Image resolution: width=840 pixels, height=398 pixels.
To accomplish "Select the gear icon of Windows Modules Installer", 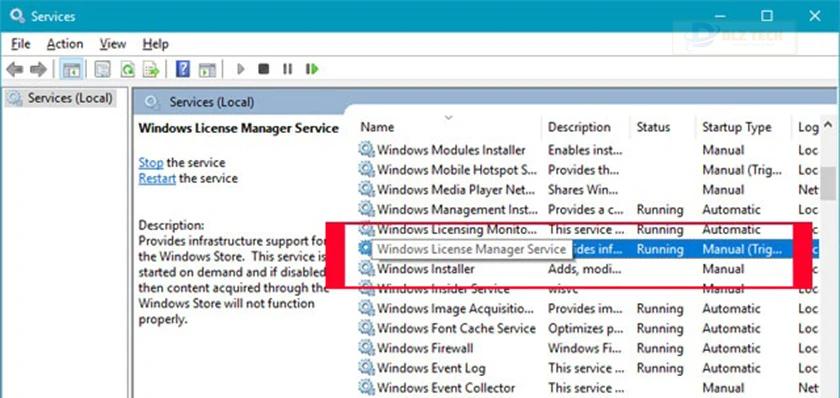I will (x=366, y=150).
